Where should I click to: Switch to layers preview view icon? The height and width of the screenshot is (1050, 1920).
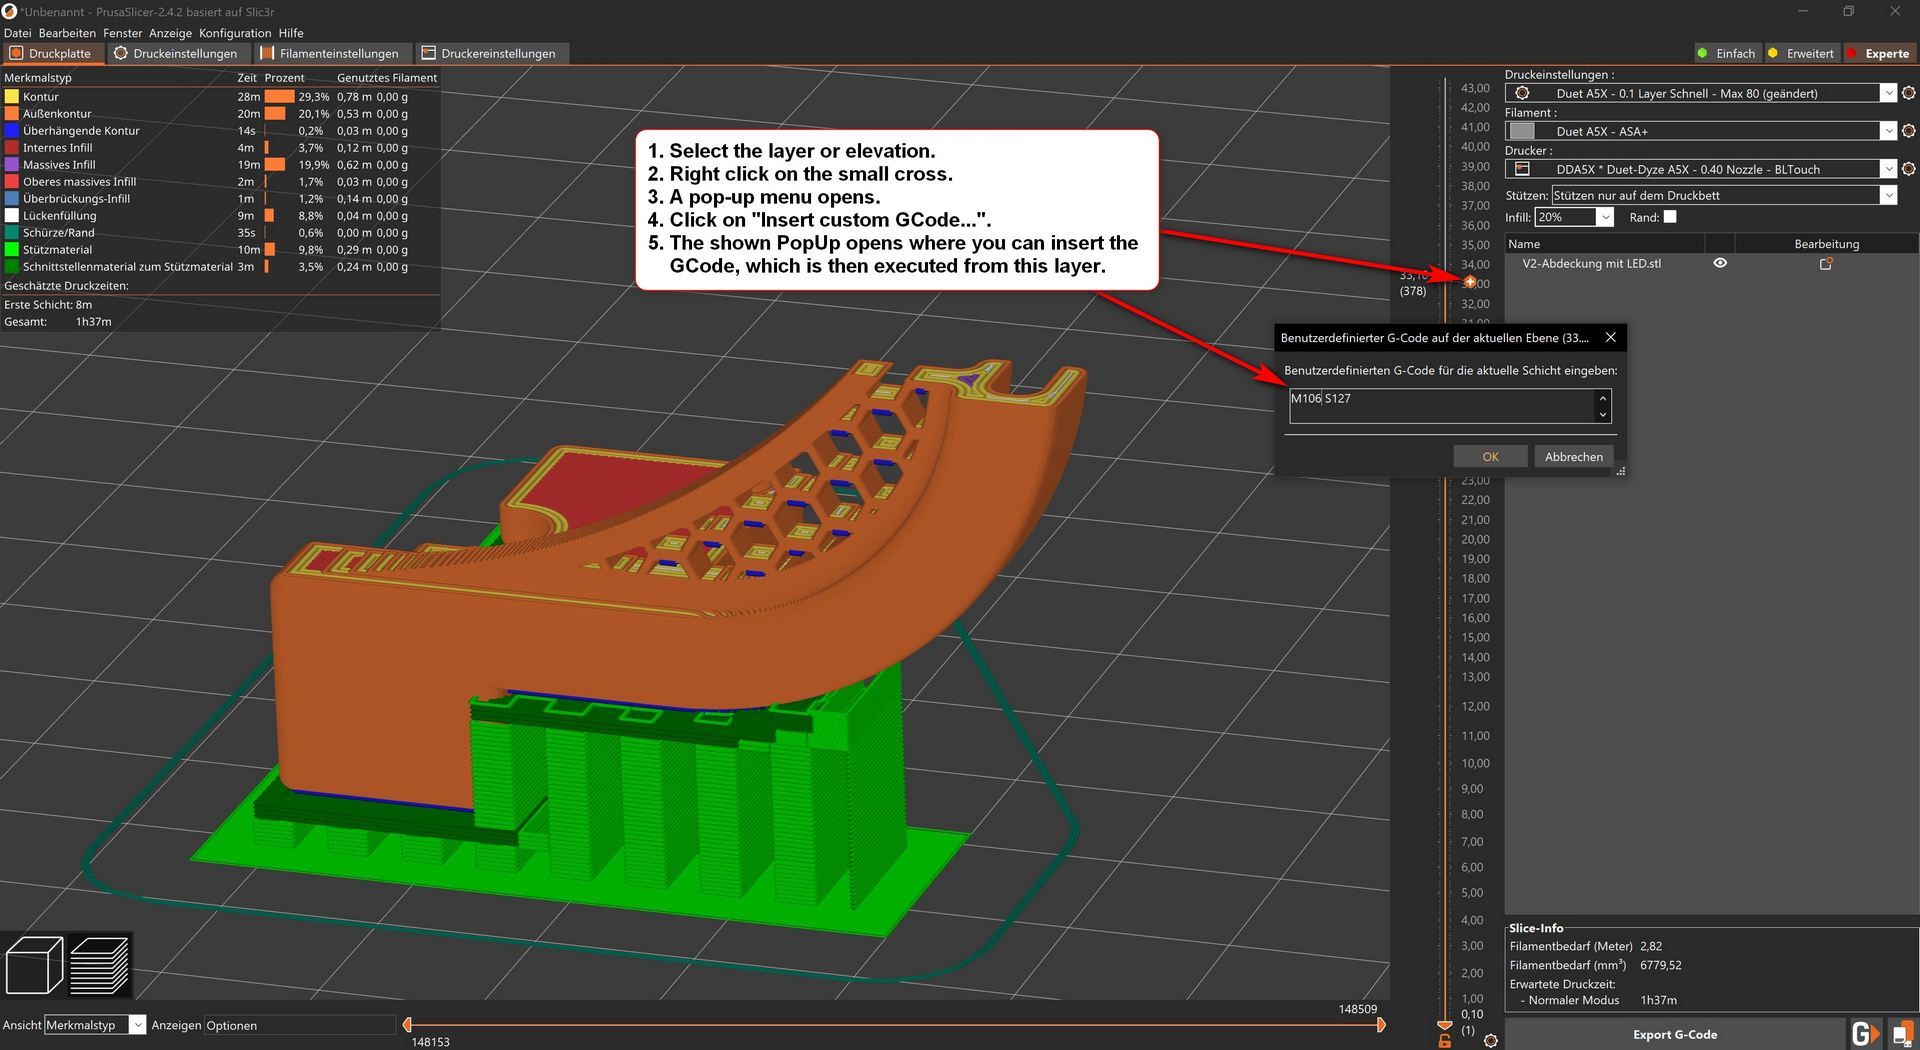pos(99,965)
